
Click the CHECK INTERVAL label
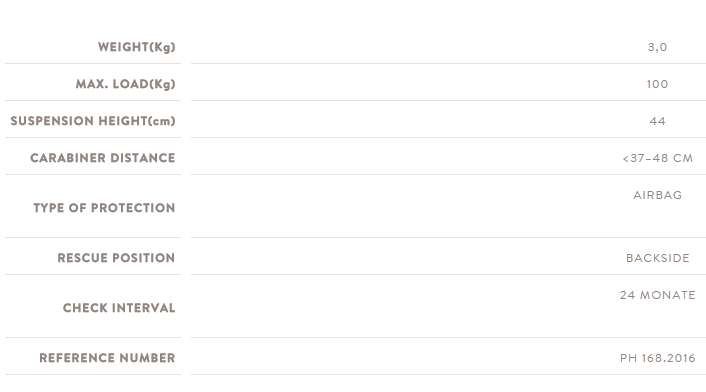click(x=119, y=308)
